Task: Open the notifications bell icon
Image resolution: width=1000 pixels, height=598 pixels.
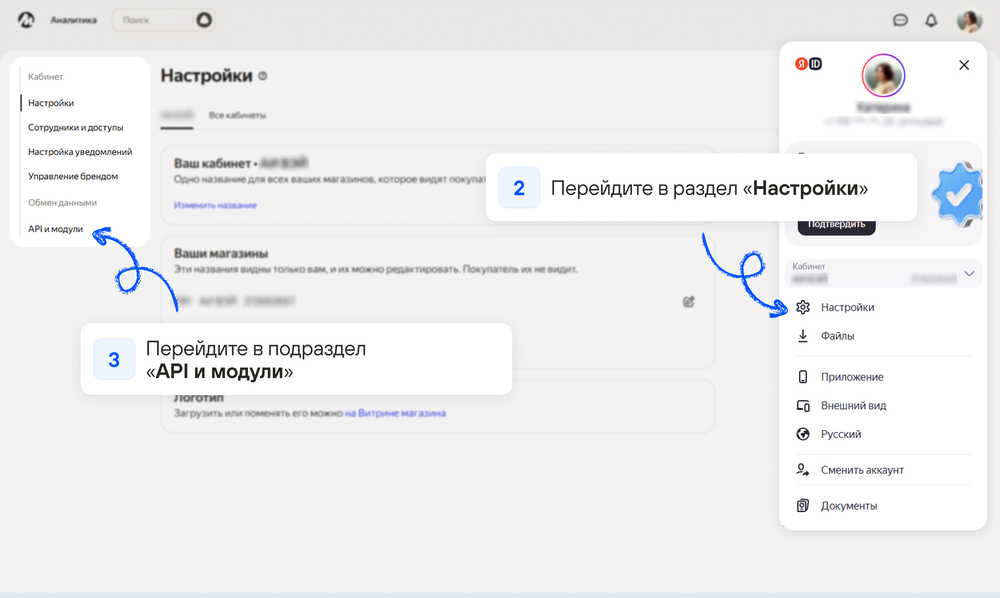Action: tap(931, 20)
